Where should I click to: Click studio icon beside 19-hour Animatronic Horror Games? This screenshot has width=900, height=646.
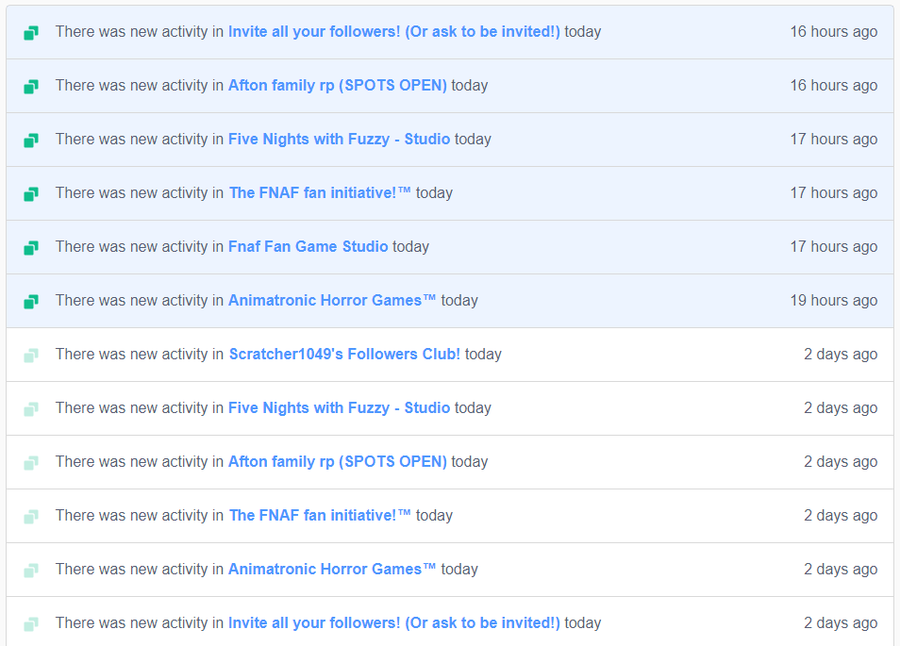click(31, 301)
